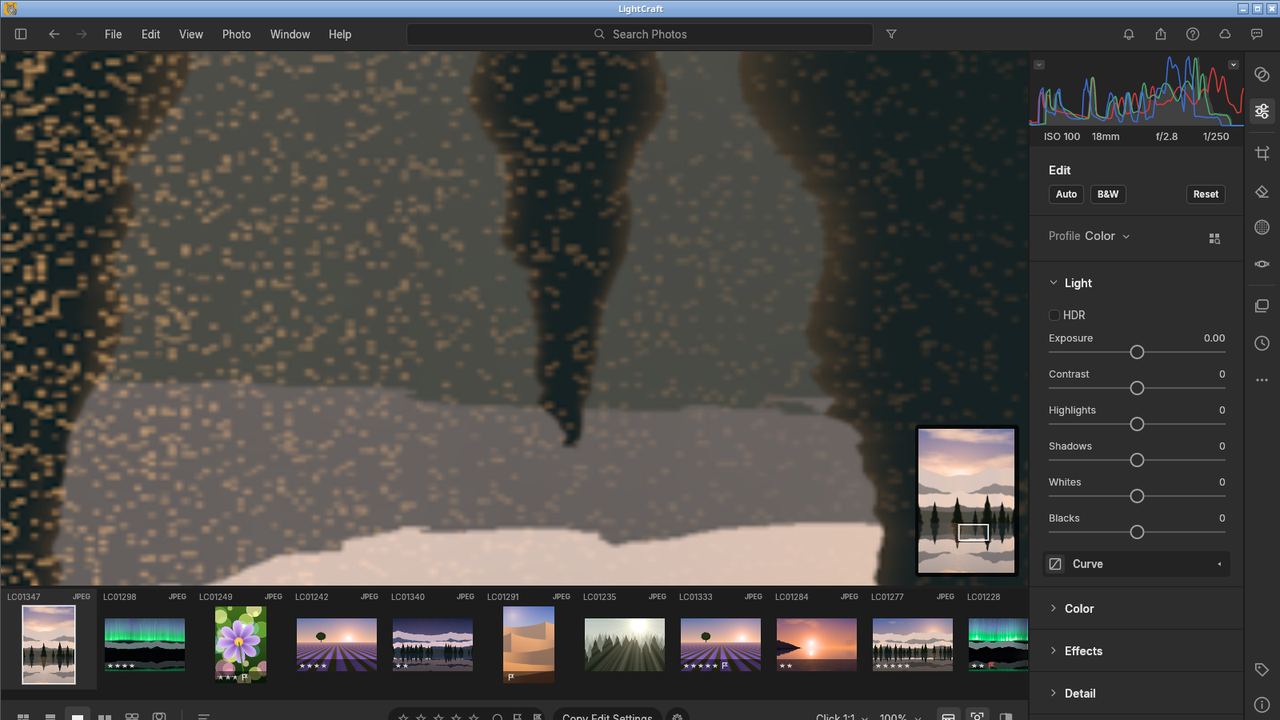Click the Exposure slider handle
The width and height of the screenshot is (1280, 720).
click(x=1137, y=352)
